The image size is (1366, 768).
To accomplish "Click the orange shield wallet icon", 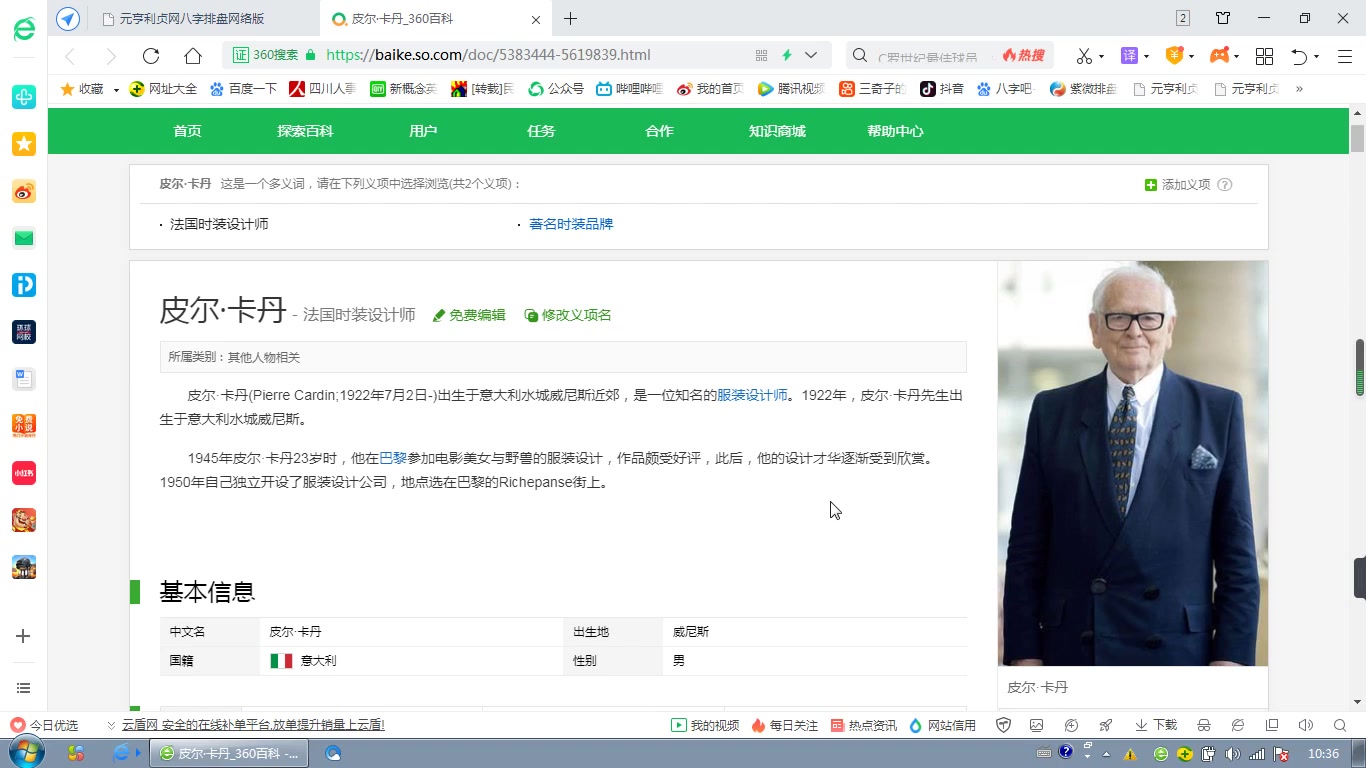I will tap(1174, 56).
